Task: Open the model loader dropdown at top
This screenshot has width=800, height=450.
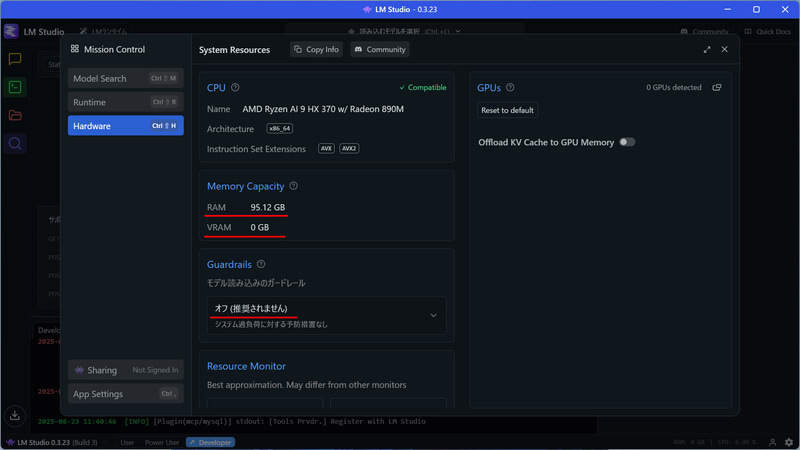Action: coord(404,31)
